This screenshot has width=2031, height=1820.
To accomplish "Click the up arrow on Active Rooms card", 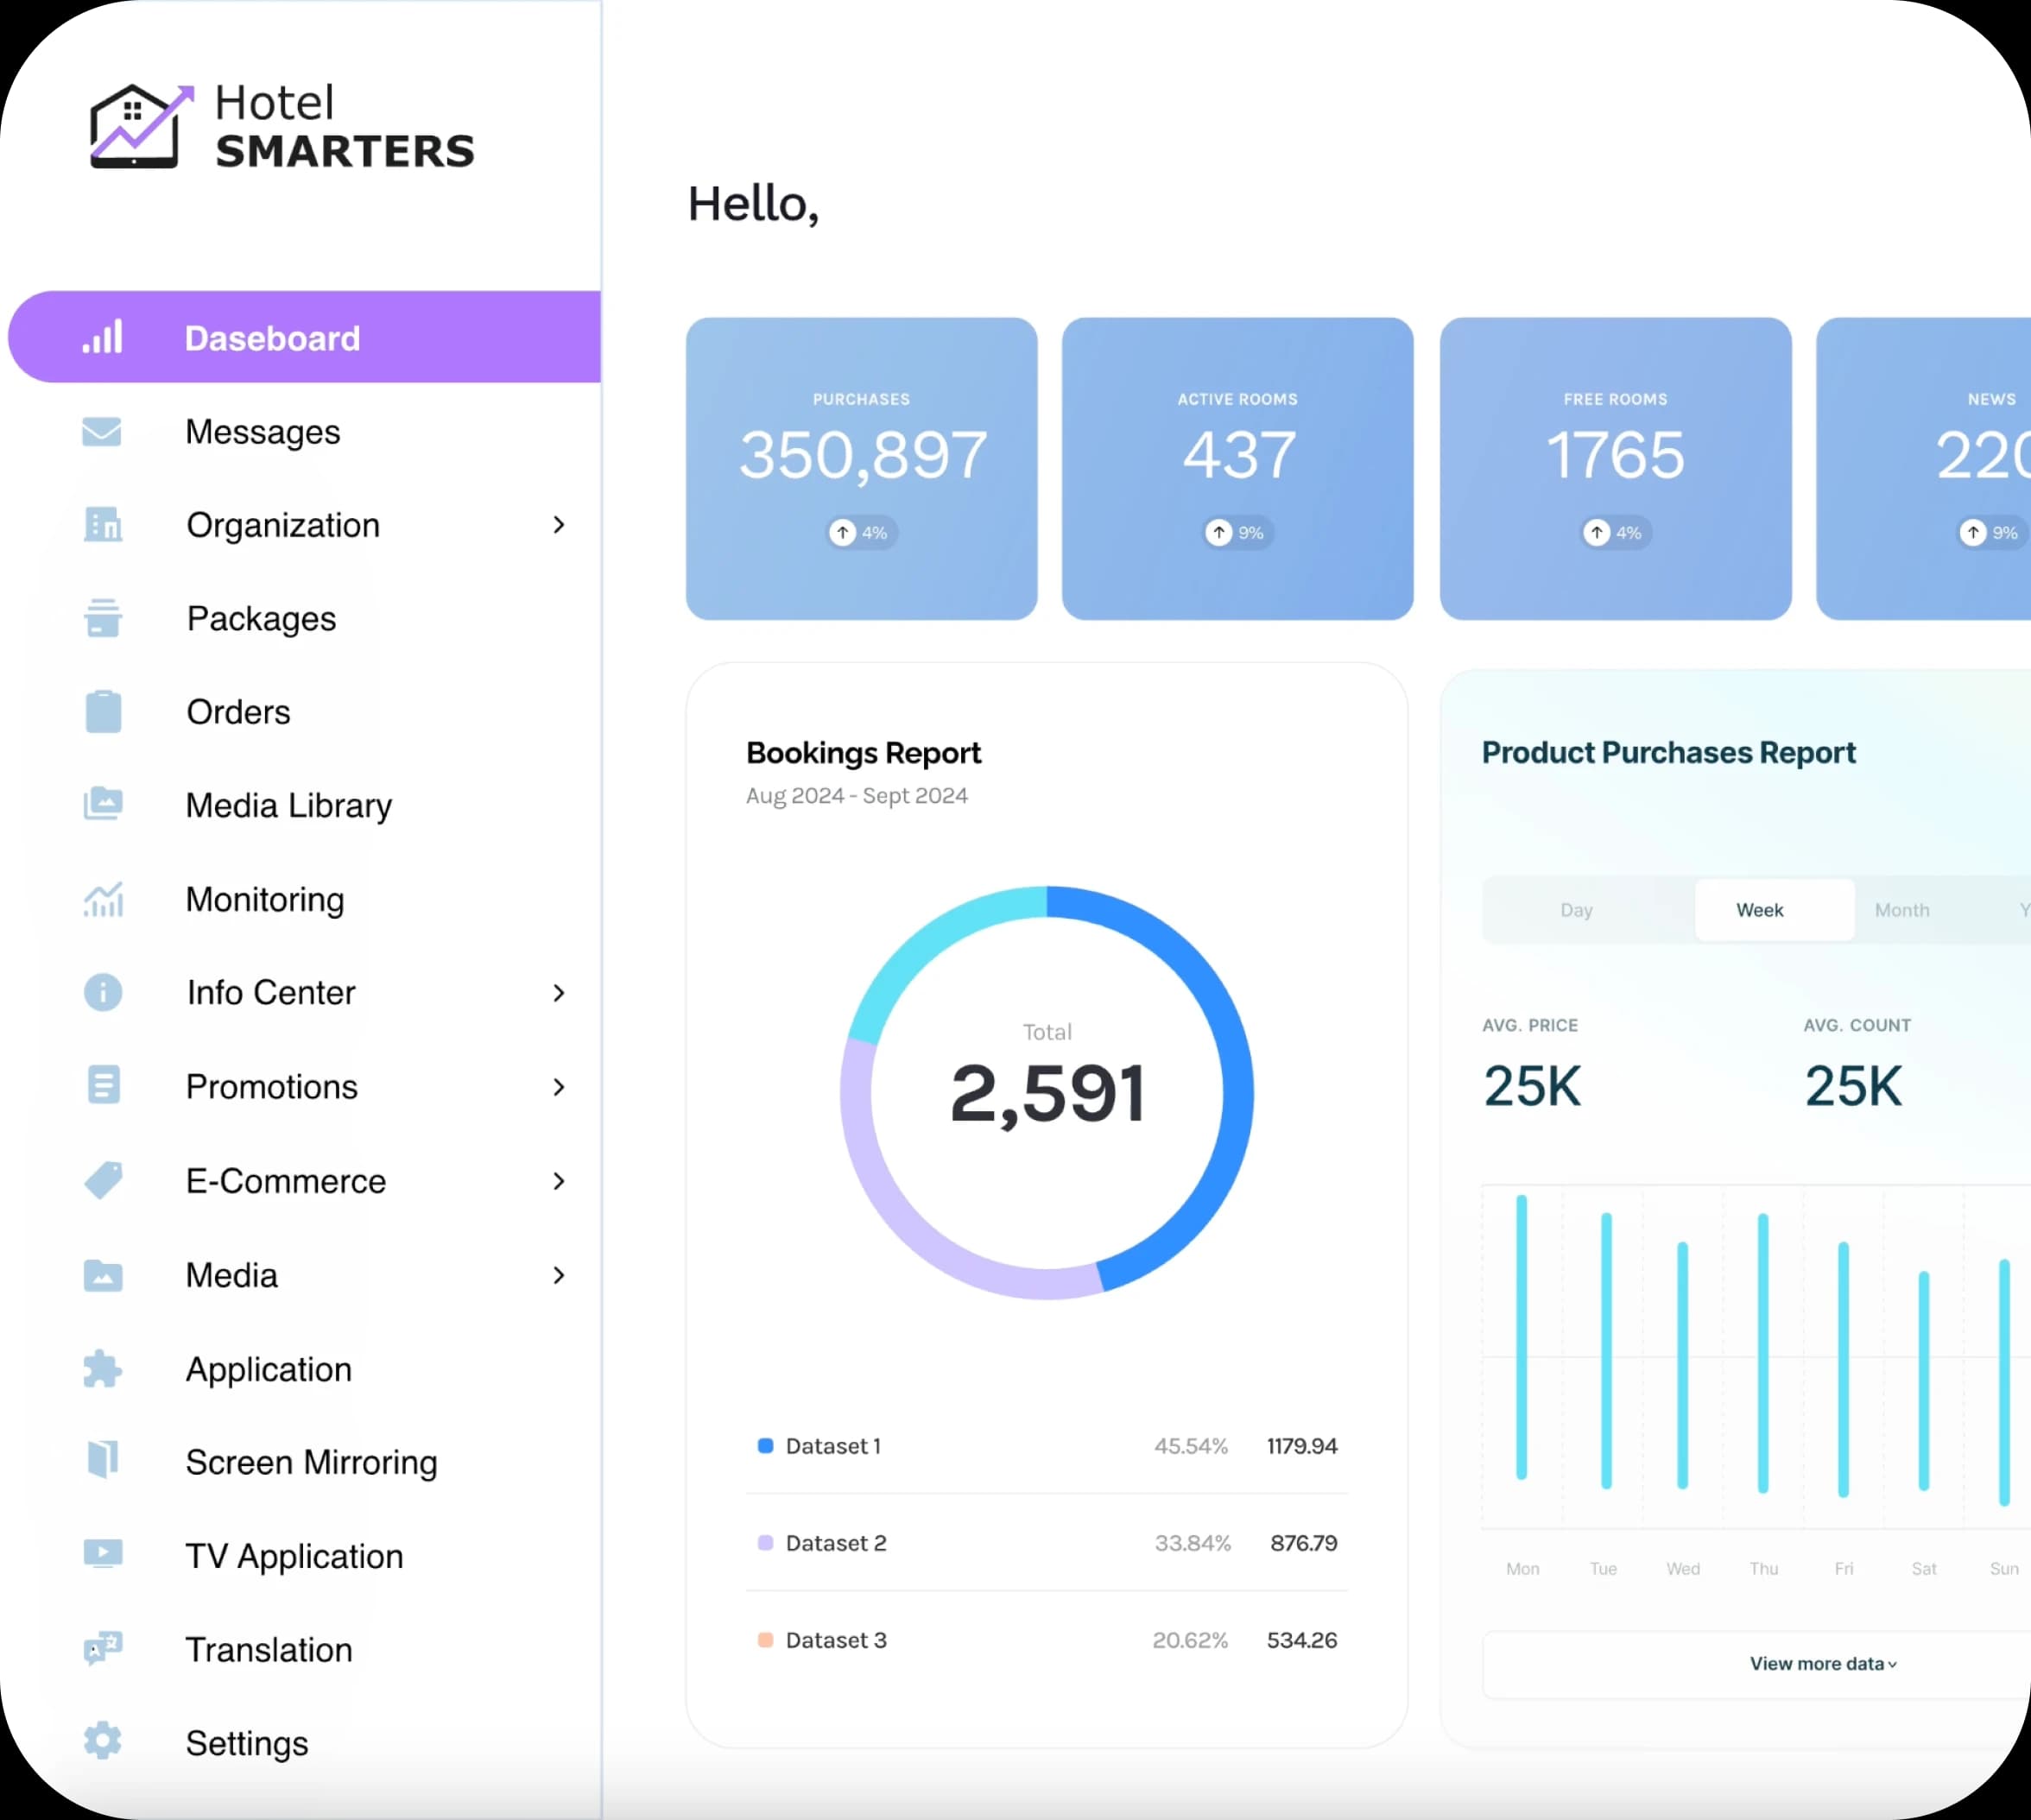I will coord(1219,533).
